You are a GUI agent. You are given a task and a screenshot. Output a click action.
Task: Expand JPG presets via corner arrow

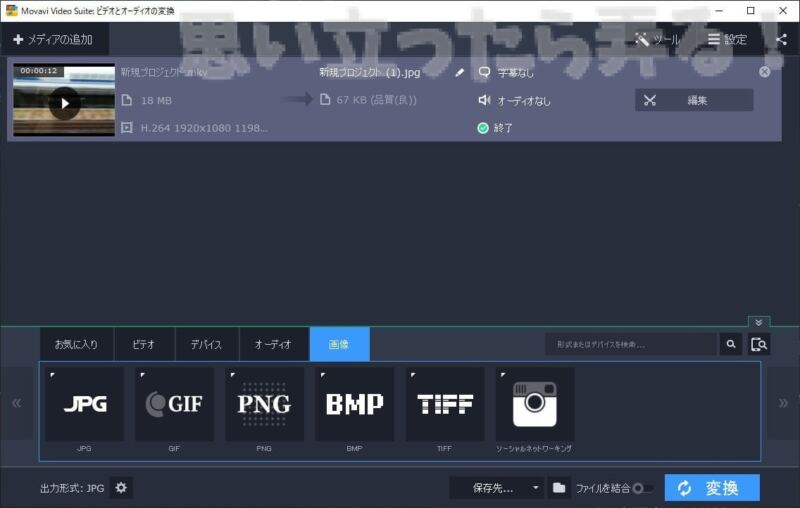click(53, 375)
